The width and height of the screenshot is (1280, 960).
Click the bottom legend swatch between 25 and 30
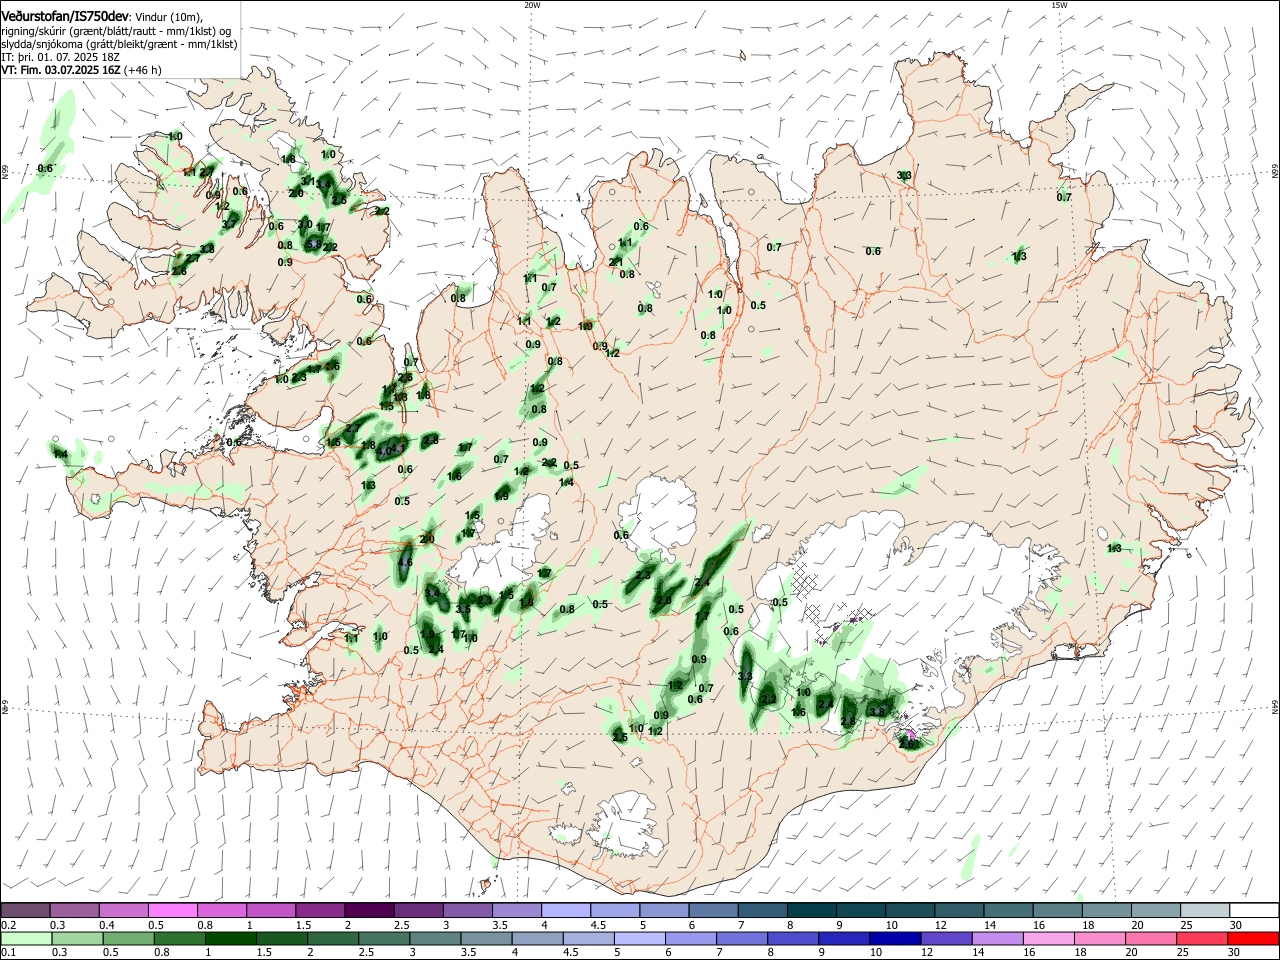point(1202,939)
